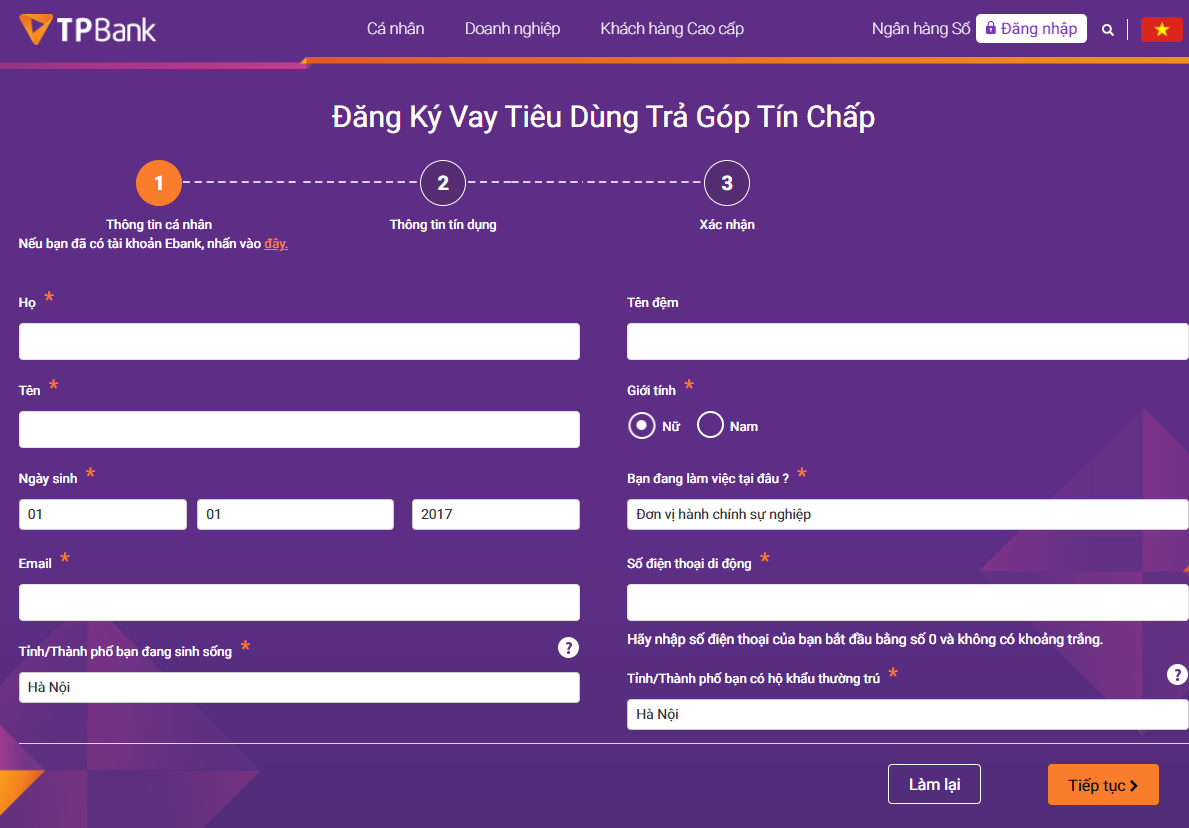Image resolution: width=1189 pixels, height=828 pixels.
Task: Go to Khách hàng Cao cấp menu
Action: (x=672, y=29)
